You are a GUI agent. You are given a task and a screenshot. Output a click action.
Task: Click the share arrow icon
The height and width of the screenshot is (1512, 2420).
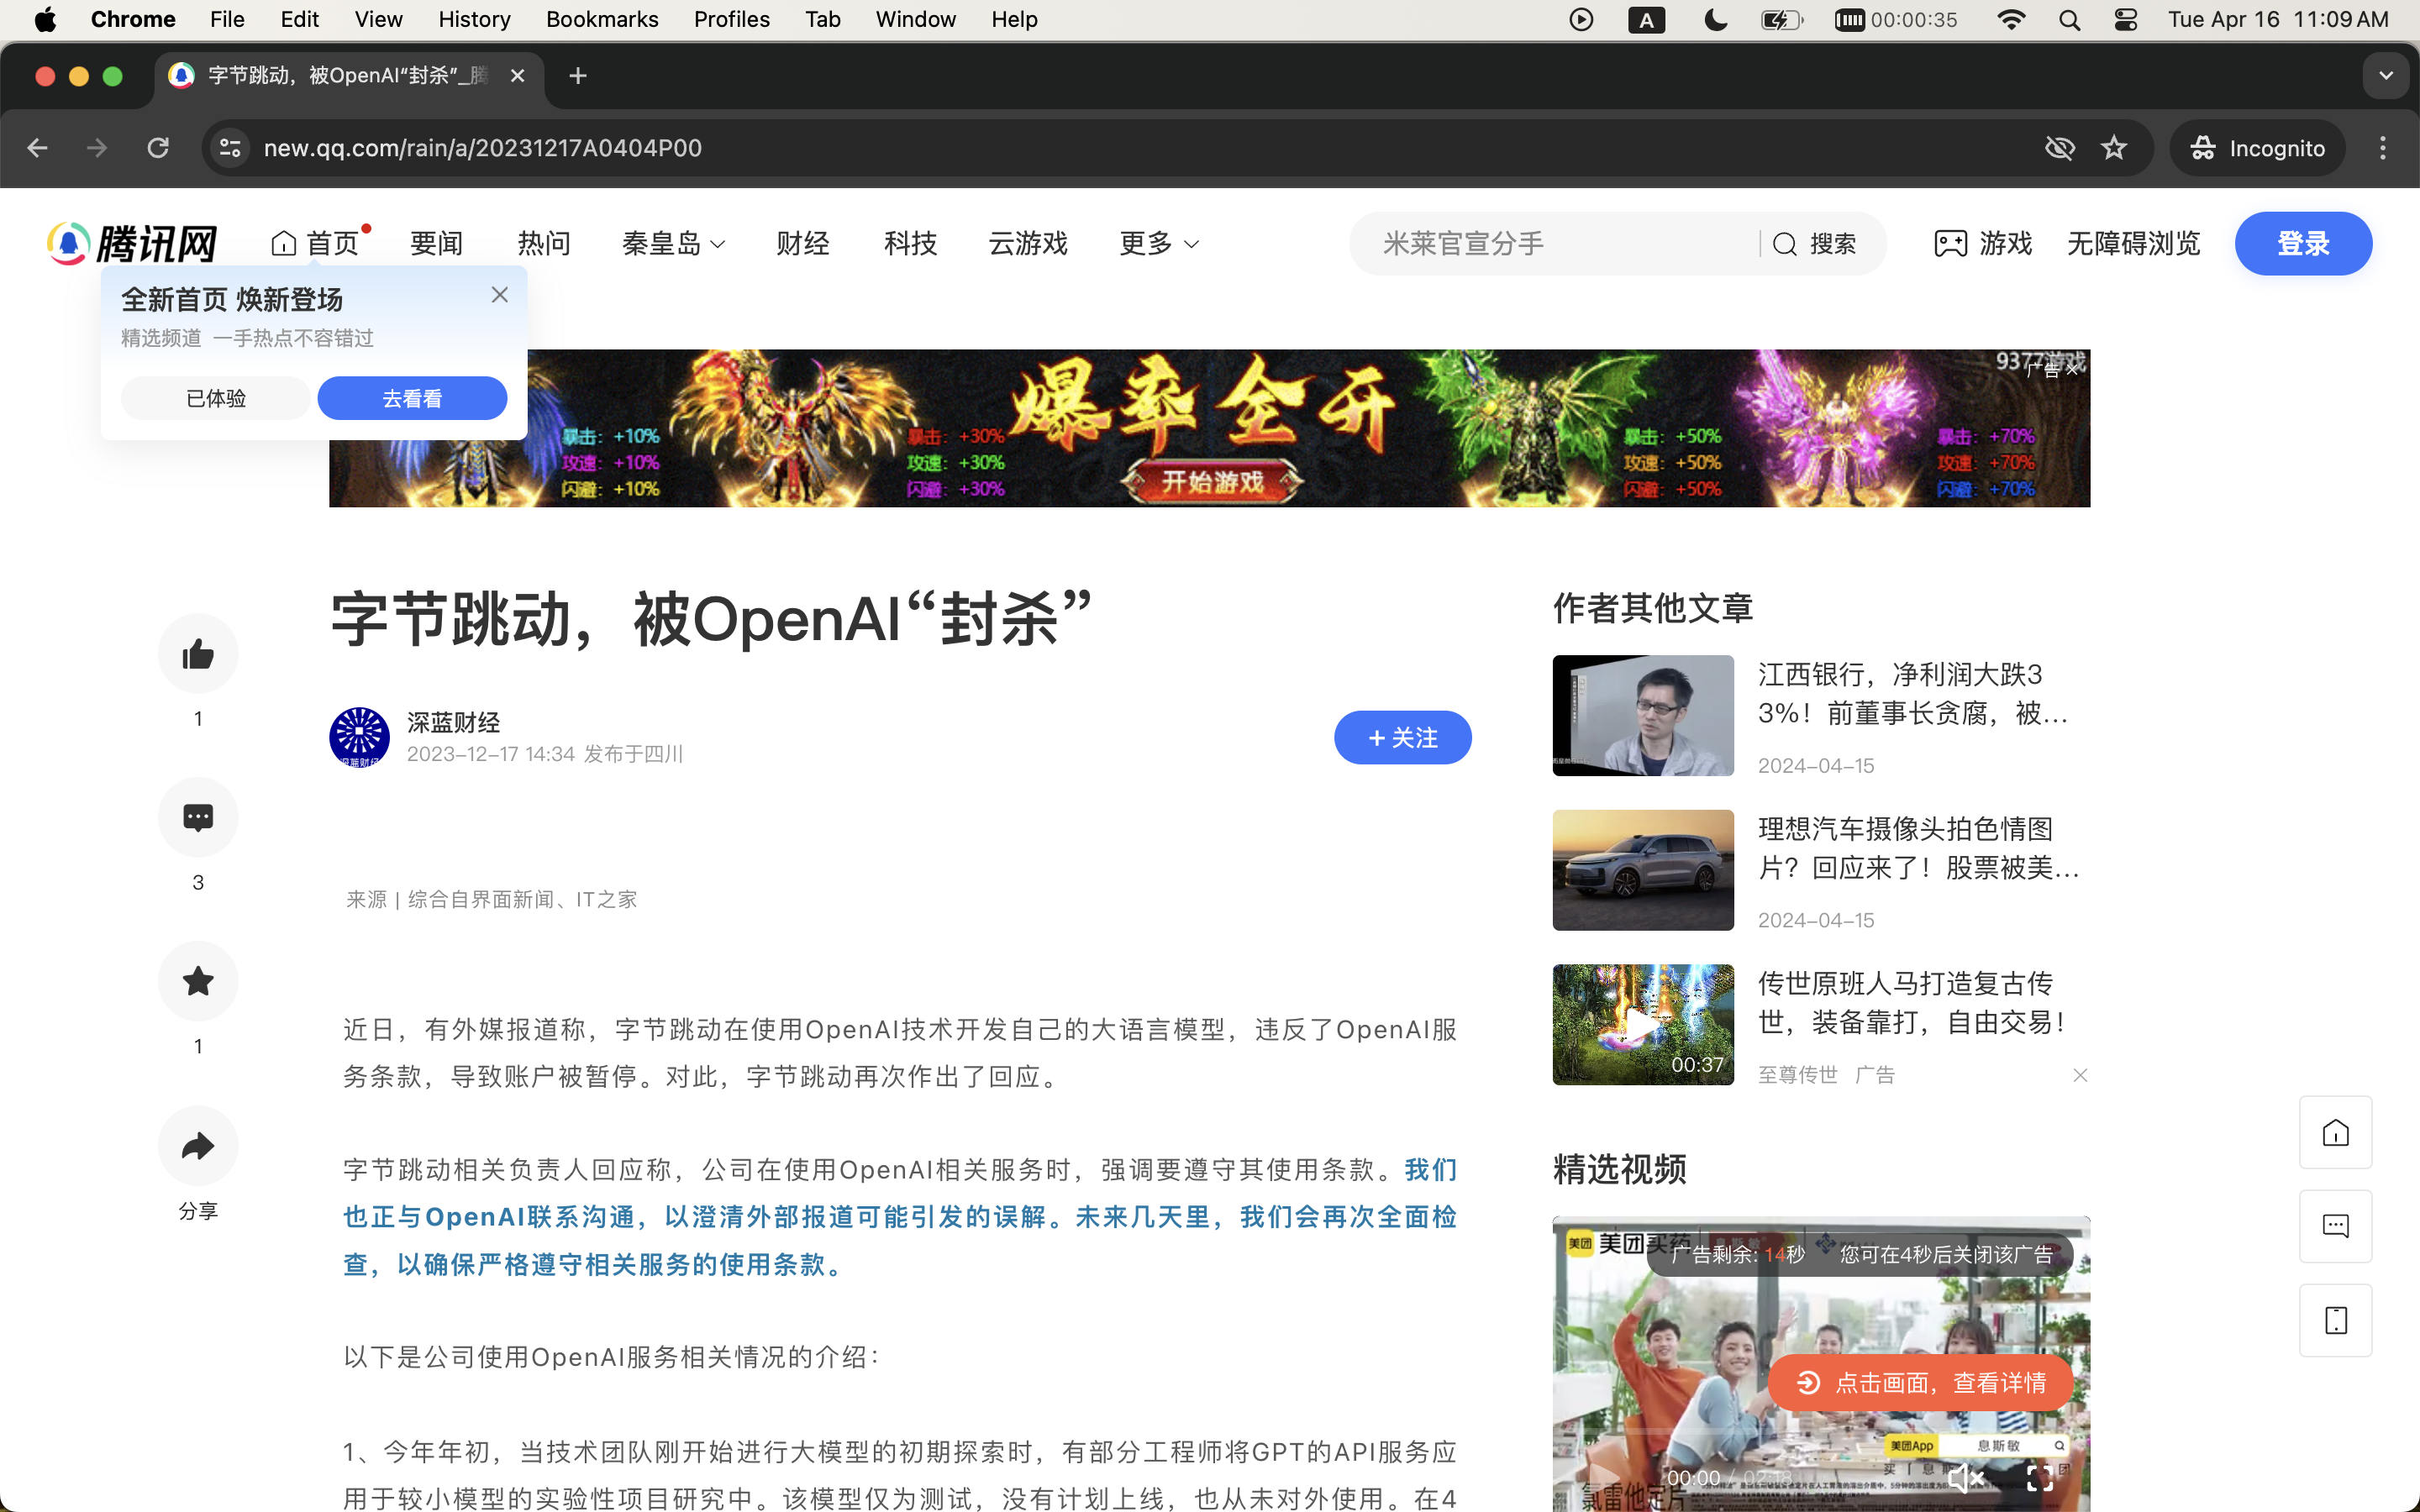198,1145
